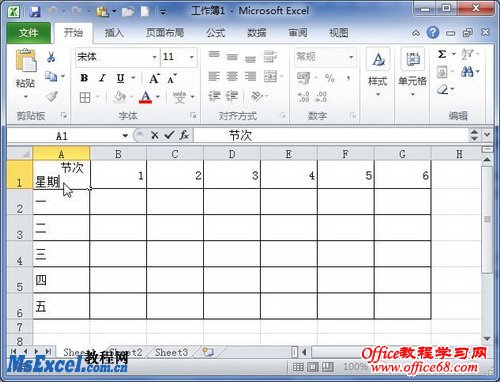
Task: Switch to the 数据 Data tab
Action: point(256,33)
